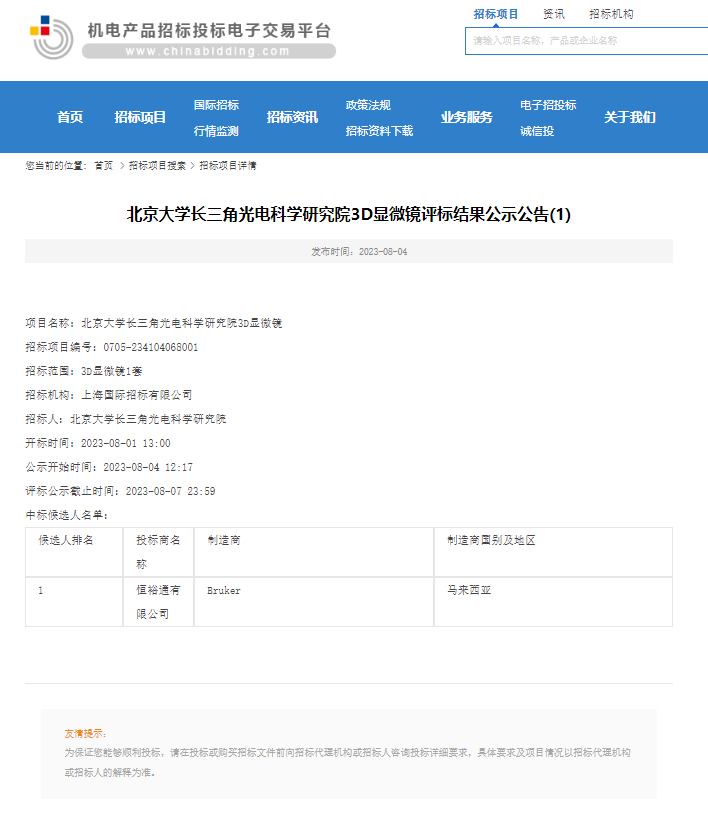Open 政策法规 in the navigation bar

(368, 105)
